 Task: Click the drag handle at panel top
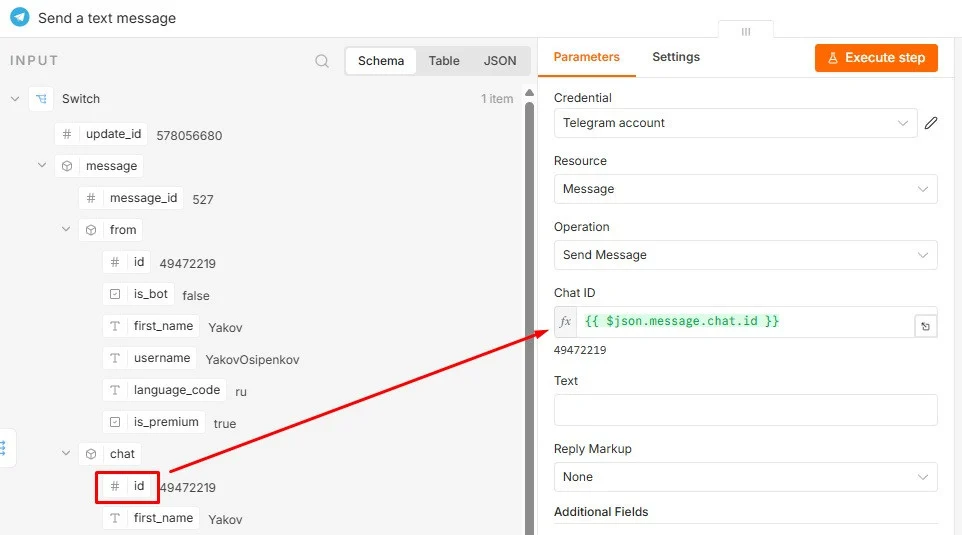tap(745, 31)
